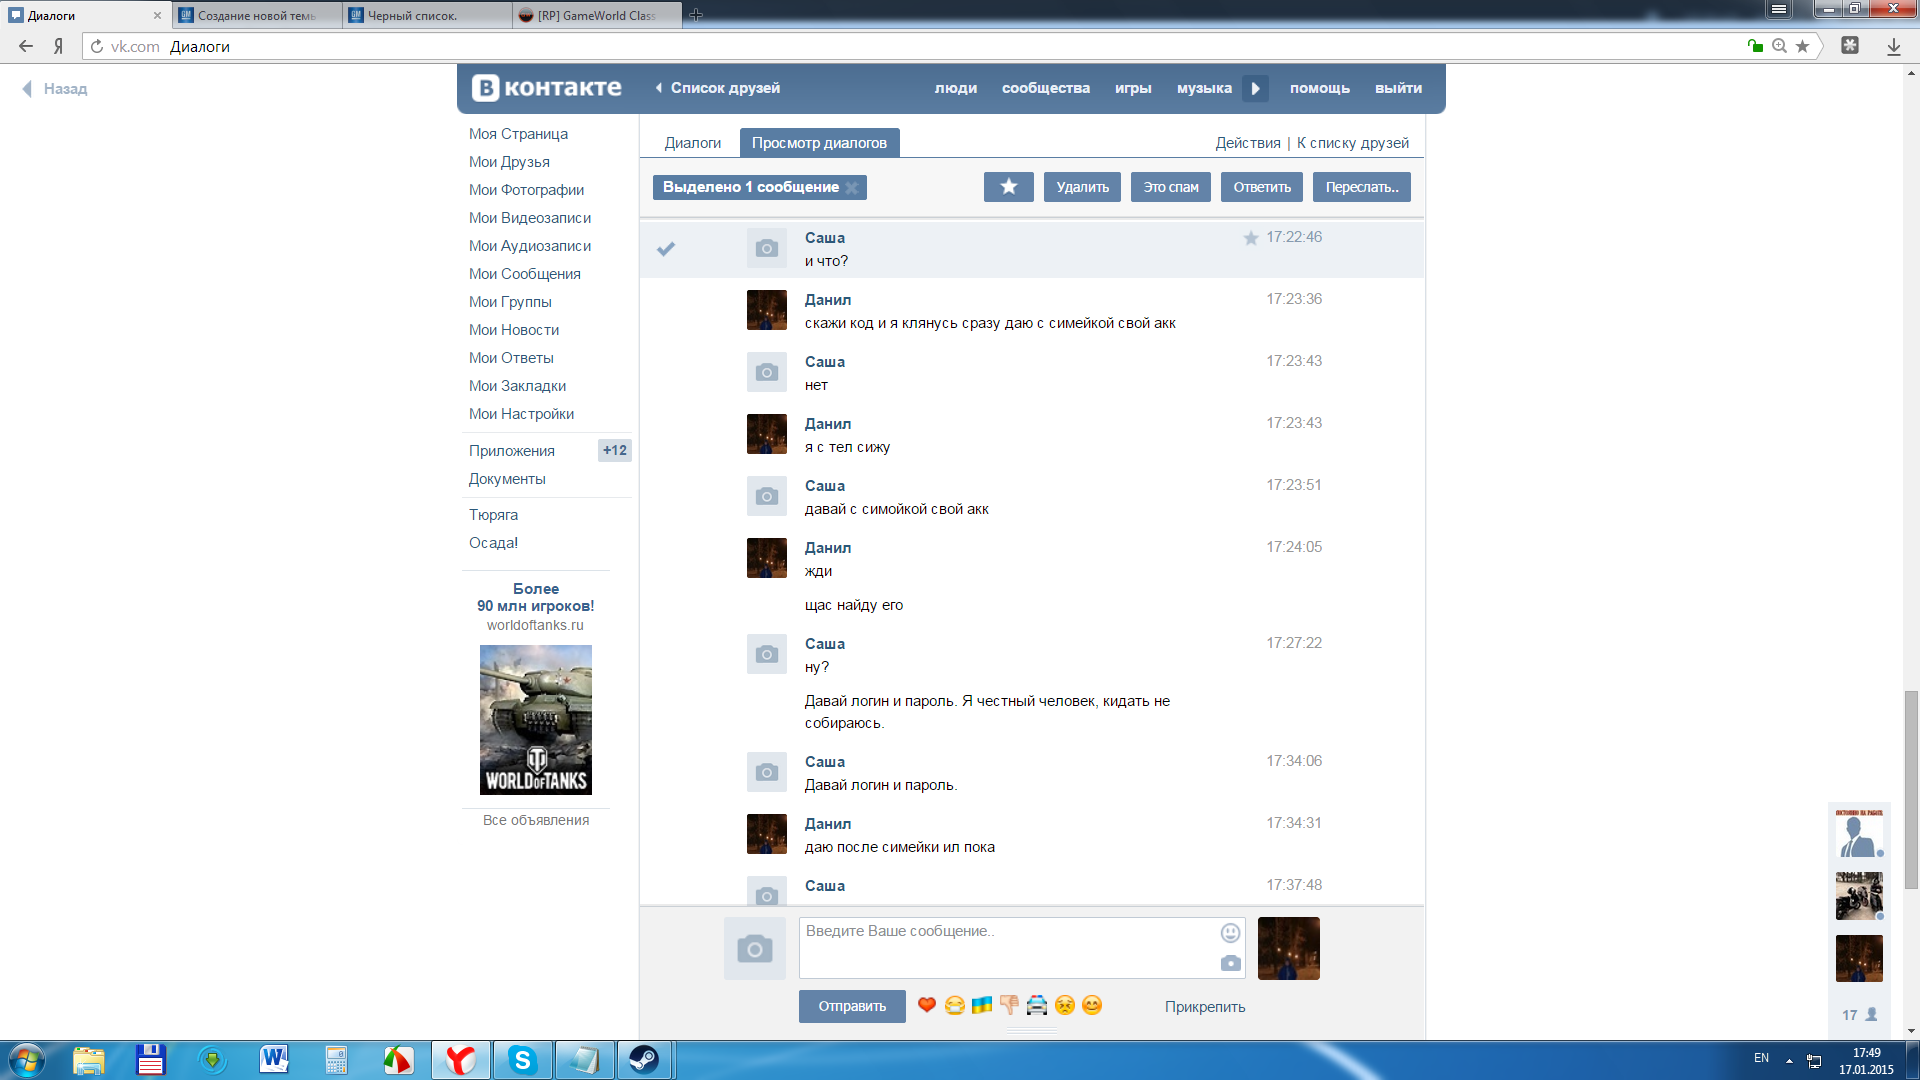Switch to '[RP] GameWorld Class' browser tab
Image resolution: width=1920 pixels, height=1080 pixels.
[x=597, y=15]
